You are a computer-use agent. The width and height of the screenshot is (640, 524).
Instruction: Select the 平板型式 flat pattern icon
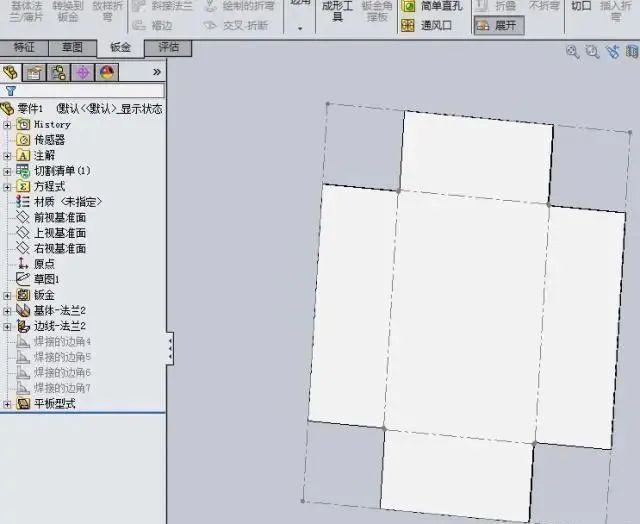pyautogui.click(x=23, y=404)
